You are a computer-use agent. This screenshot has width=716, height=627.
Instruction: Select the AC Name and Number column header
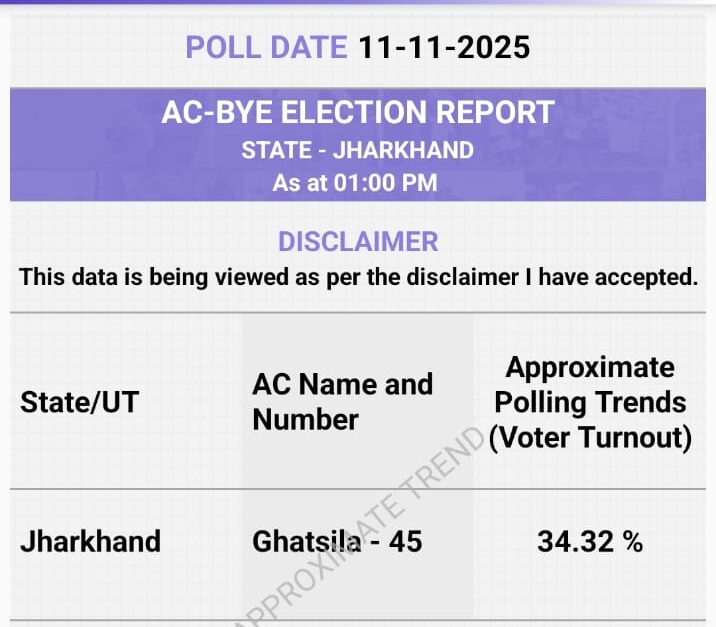[x=342, y=401]
